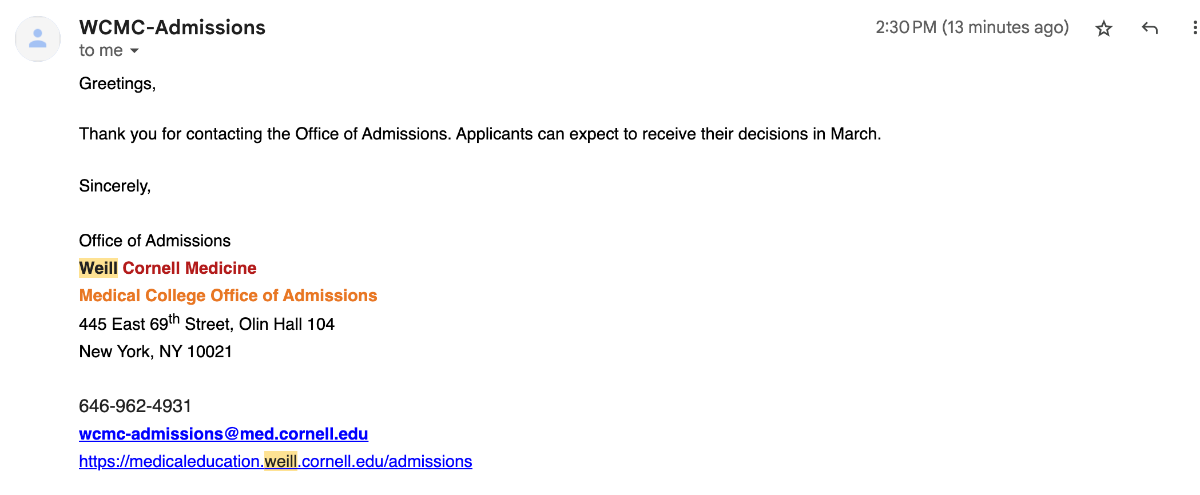Viewport: 1200px width, 495px height.
Task: Click the phone number 646-962-4931
Action: (135, 407)
